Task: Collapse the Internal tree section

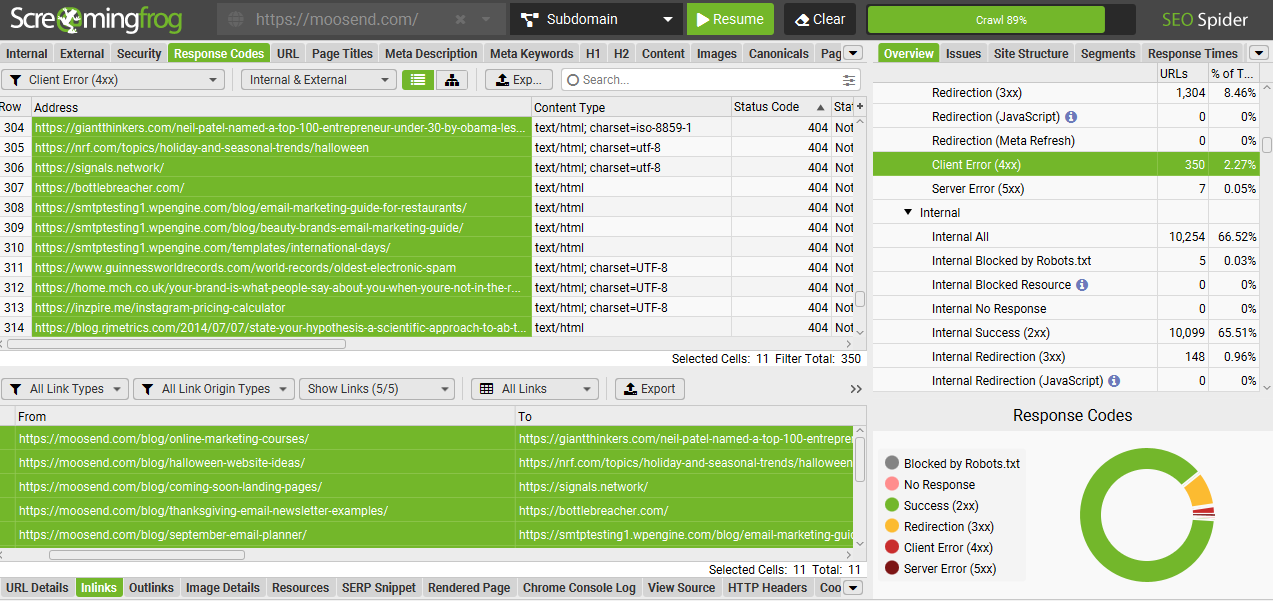Action: point(908,213)
